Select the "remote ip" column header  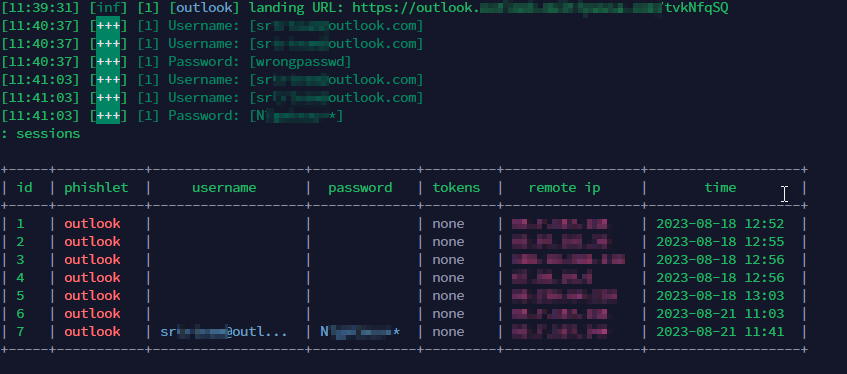click(x=564, y=188)
